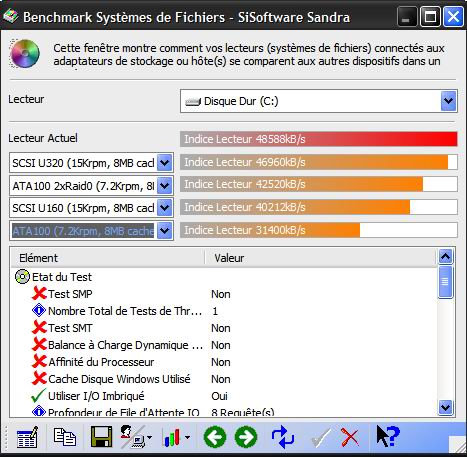Screen dimensions: 467x457
Task: Open the Lecteur Disque Dur (C:) dropdown
Action: click(448, 101)
